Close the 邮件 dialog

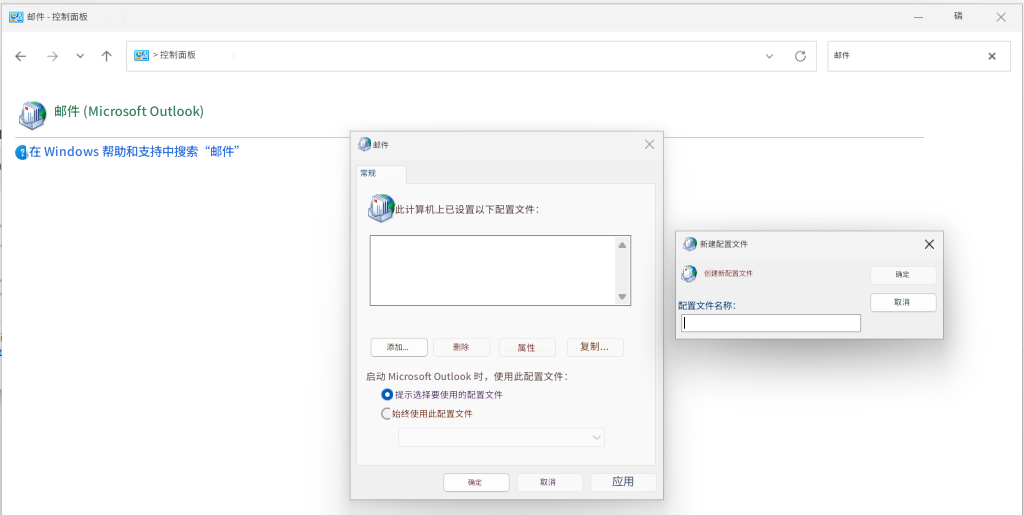(649, 144)
